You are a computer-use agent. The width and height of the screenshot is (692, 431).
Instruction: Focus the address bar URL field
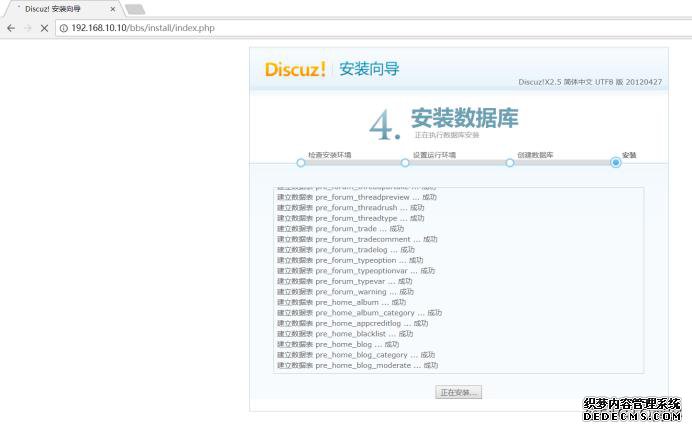point(375,28)
